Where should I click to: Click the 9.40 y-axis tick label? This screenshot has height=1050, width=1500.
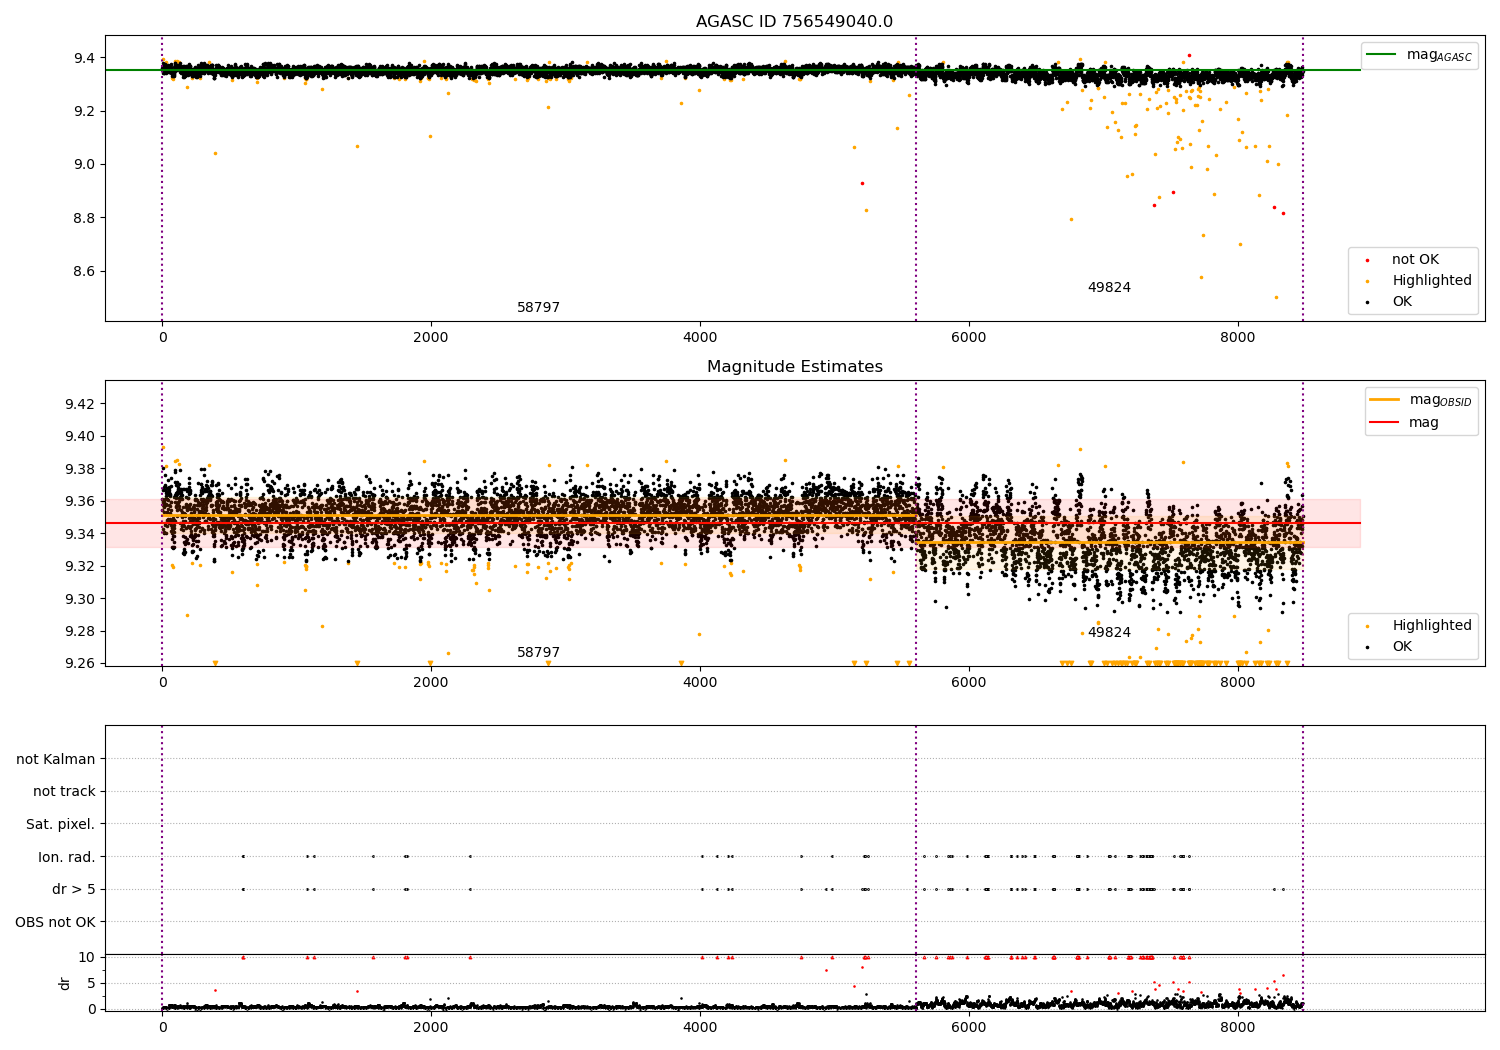[x=80, y=436]
